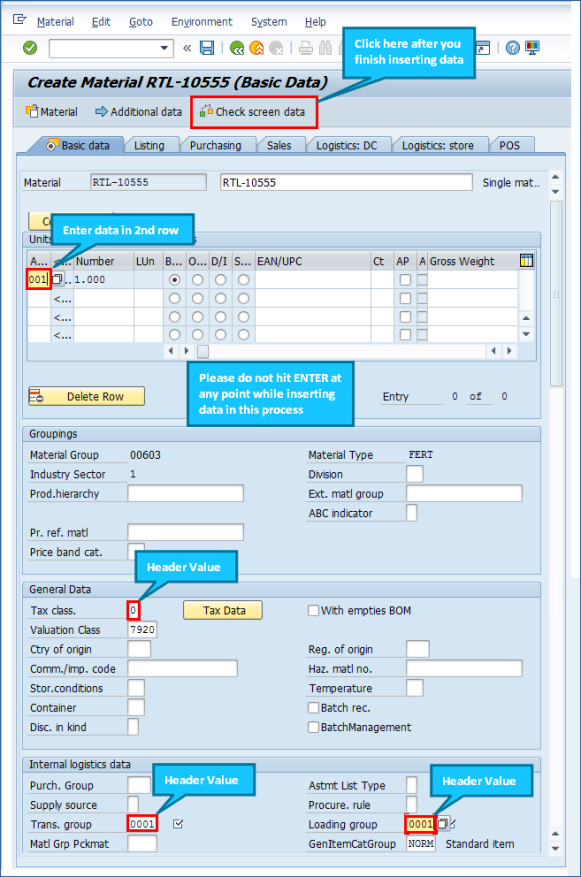581x877 pixels.
Task: Open the Environment menu
Action: click(201, 22)
